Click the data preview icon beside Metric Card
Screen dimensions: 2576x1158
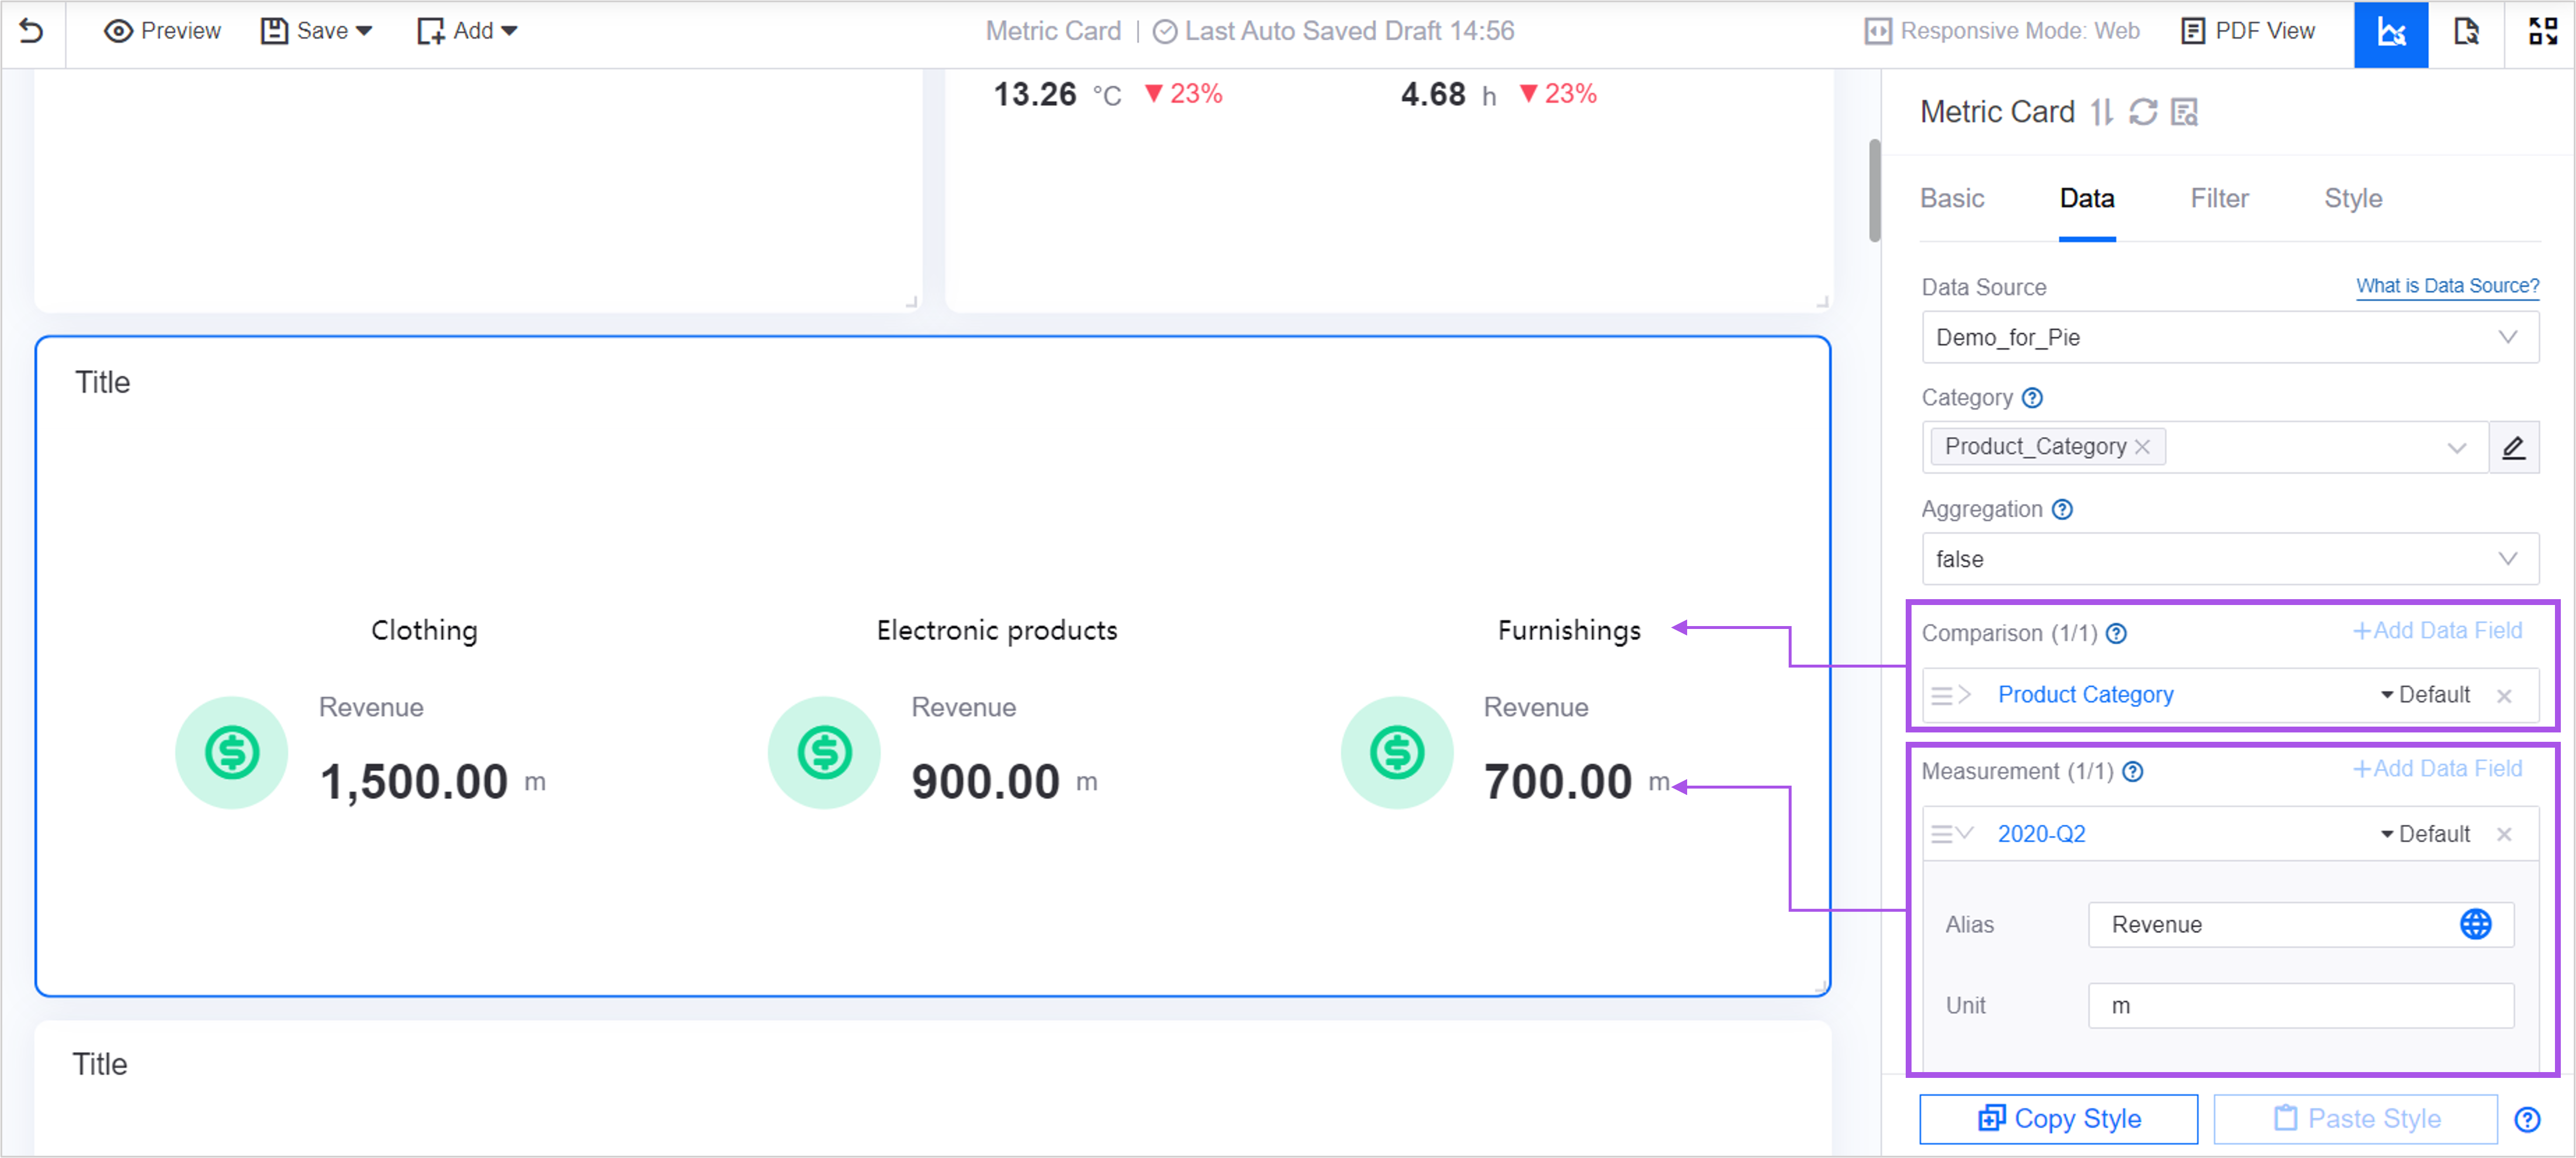pos(2185,112)
